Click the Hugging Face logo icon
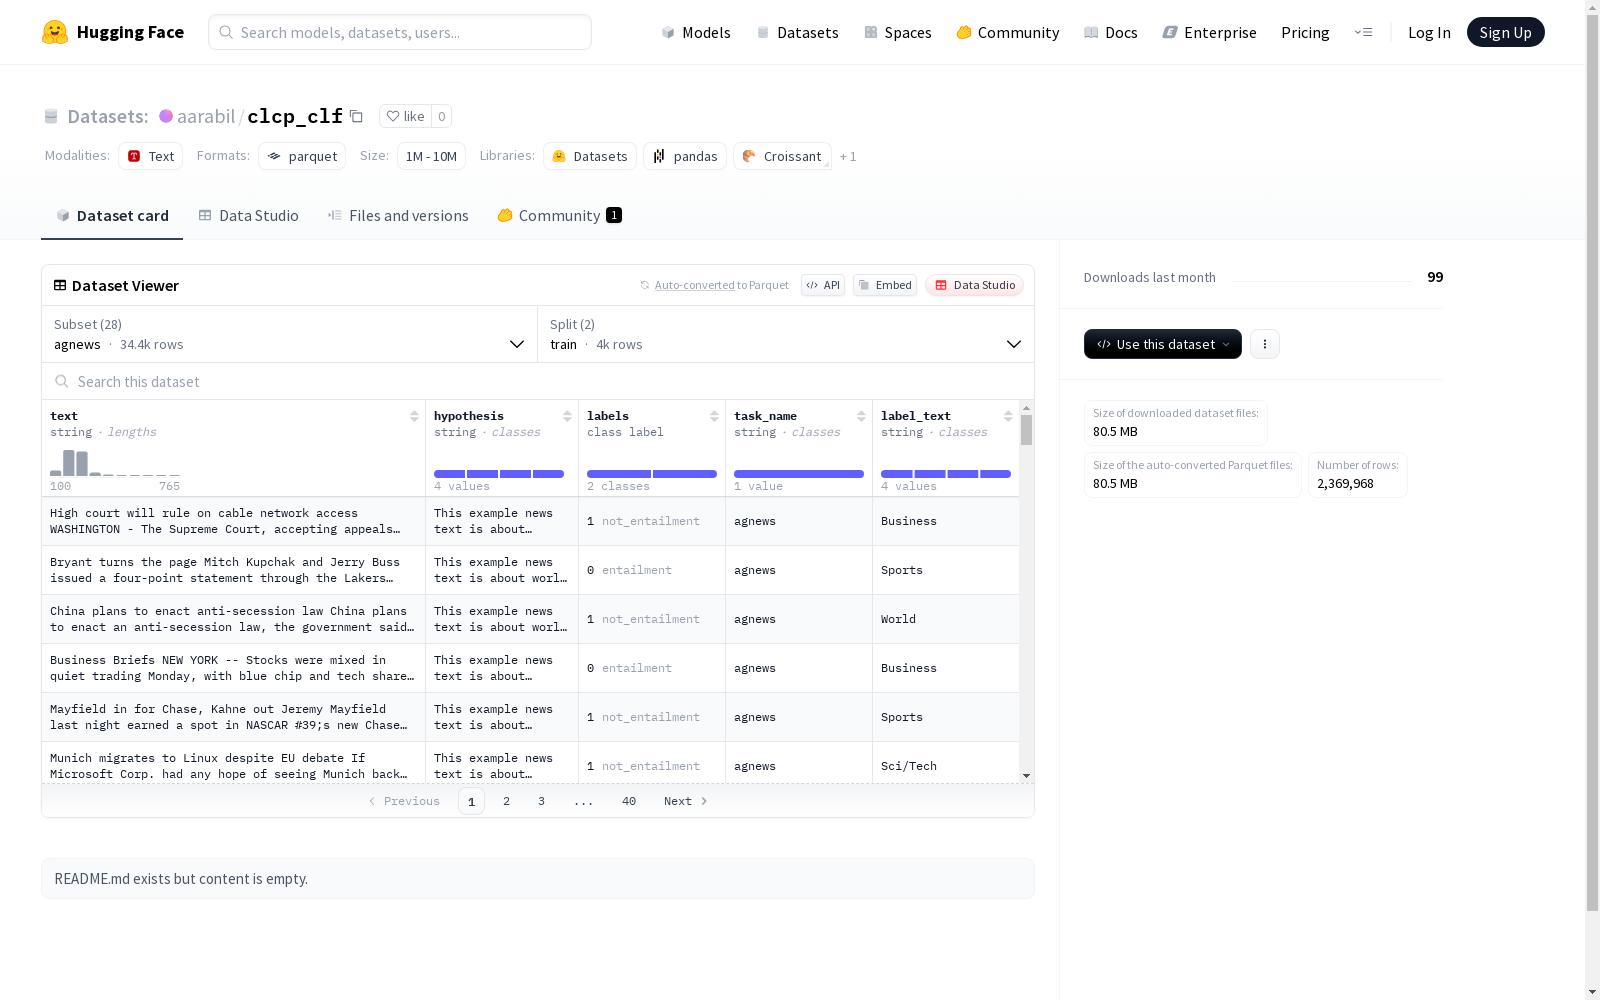Screen dimensions: 1600x1000 click(x=55, y=32)
